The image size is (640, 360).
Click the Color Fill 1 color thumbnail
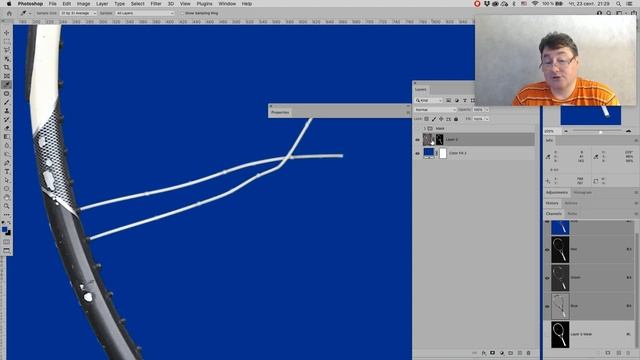[429, 153]
